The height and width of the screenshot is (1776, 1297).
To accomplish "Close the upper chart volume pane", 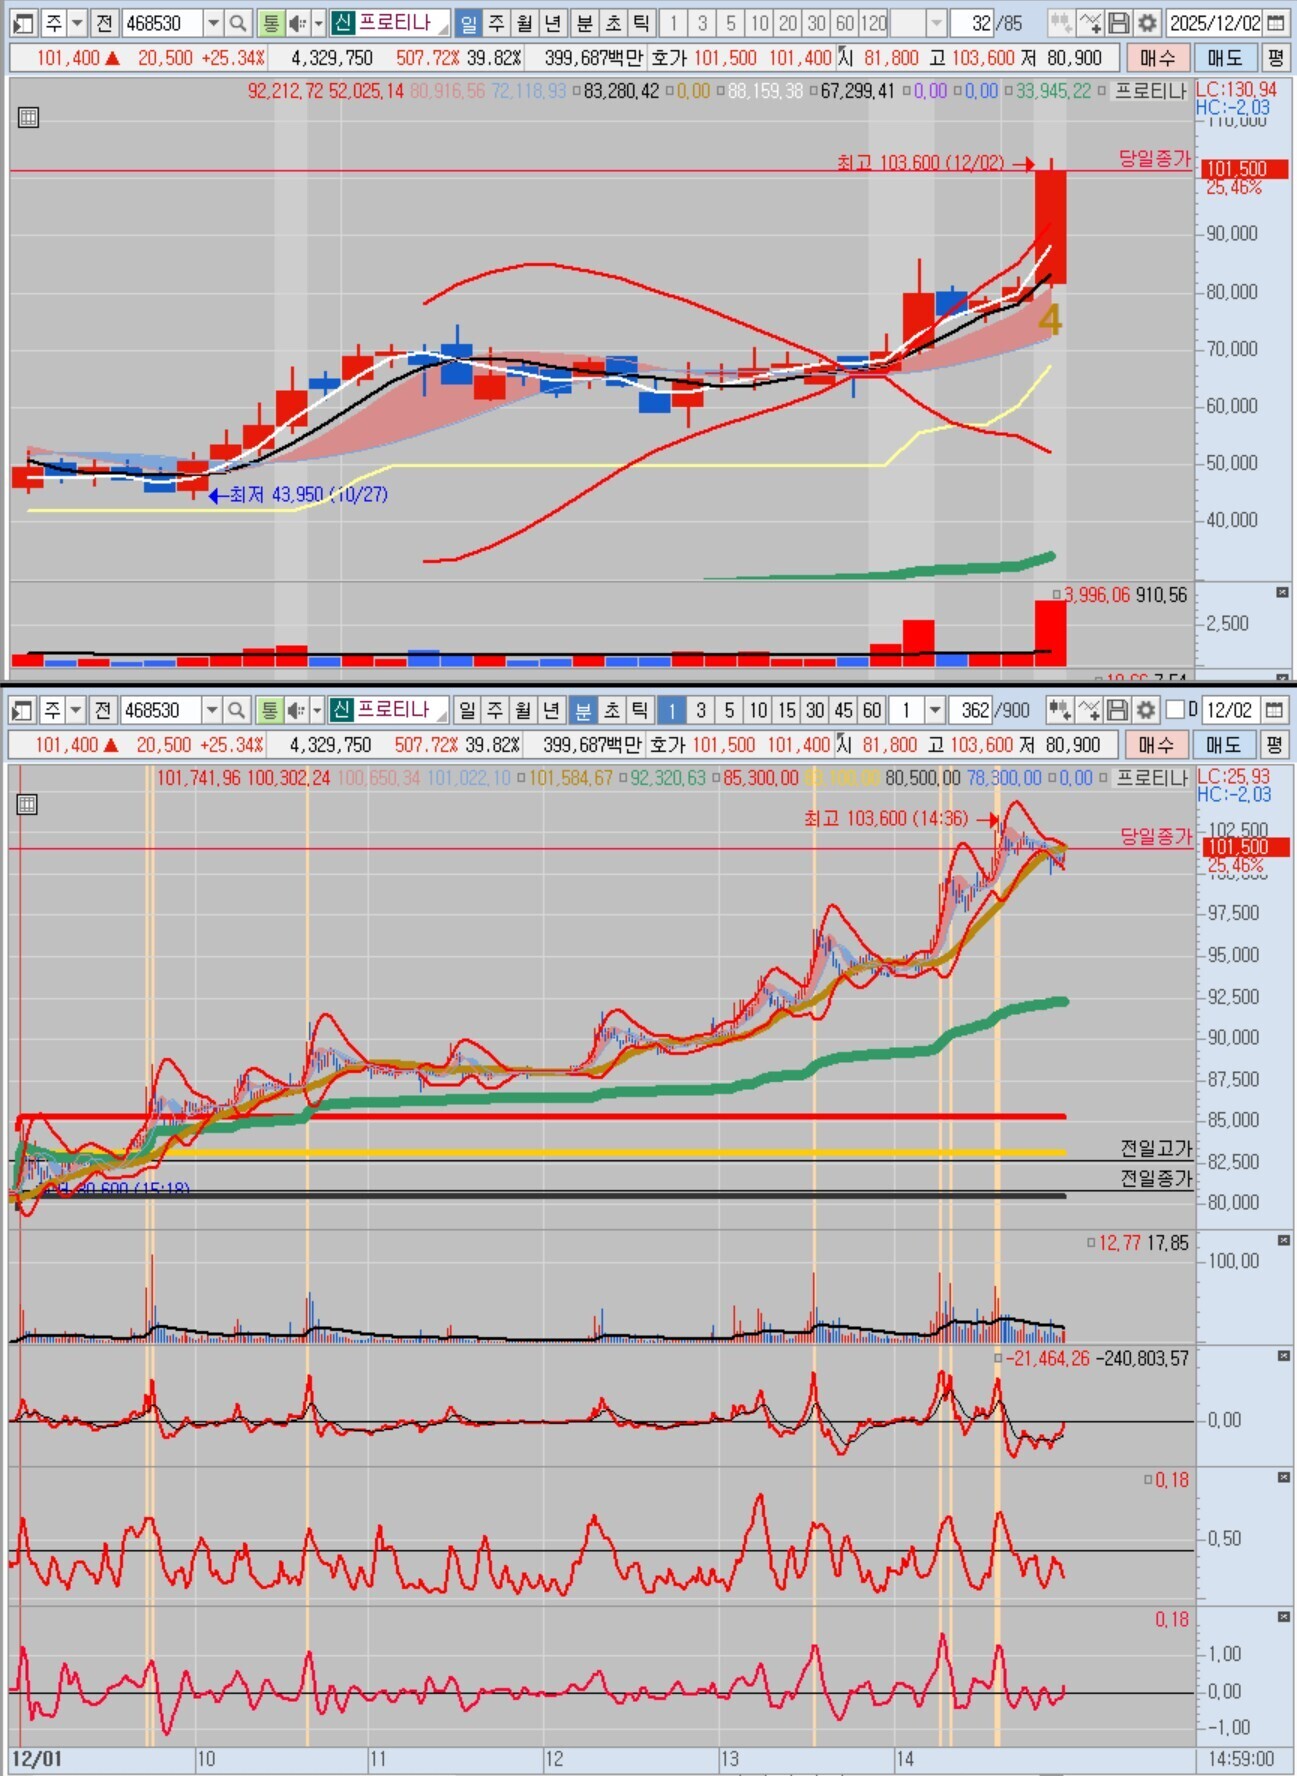I will coord(1283,593).
